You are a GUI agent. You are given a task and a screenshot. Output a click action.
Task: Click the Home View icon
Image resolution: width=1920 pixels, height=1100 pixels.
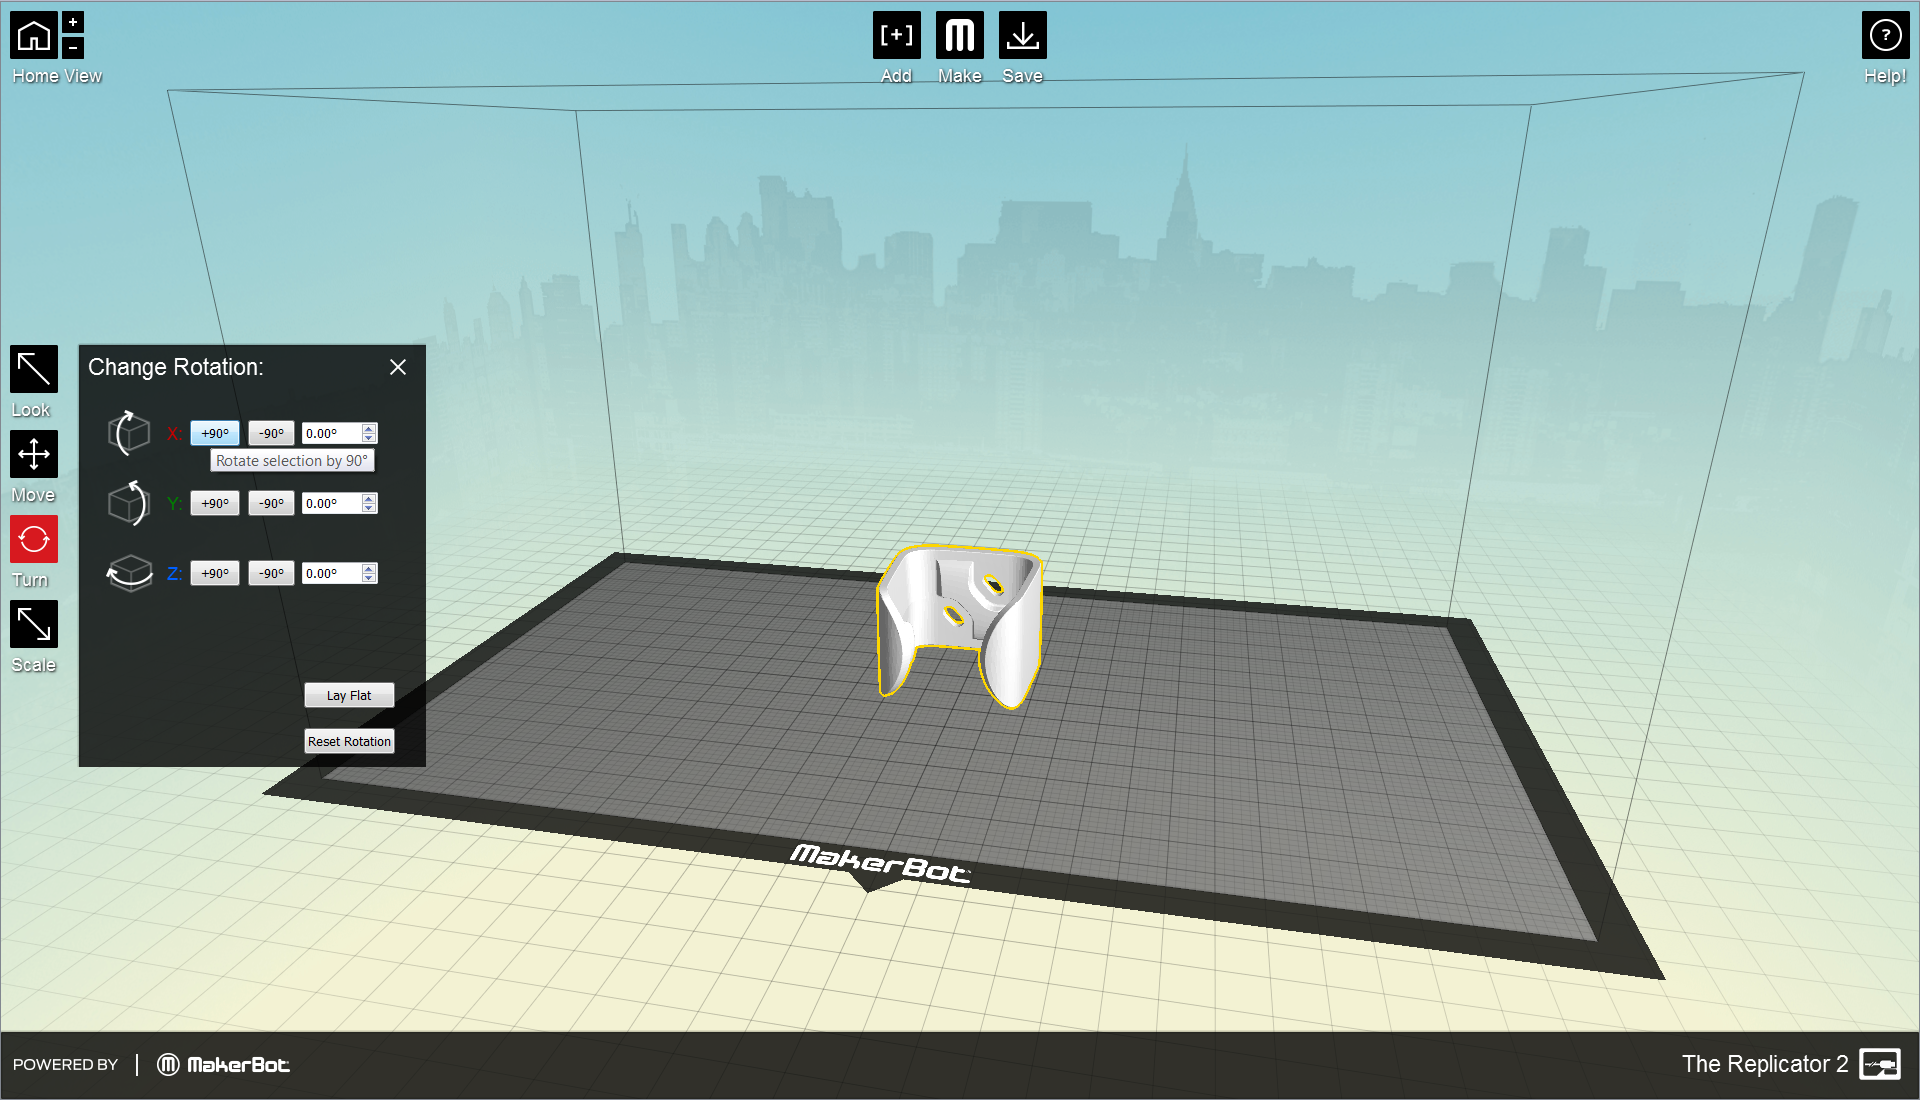(34, 36)
